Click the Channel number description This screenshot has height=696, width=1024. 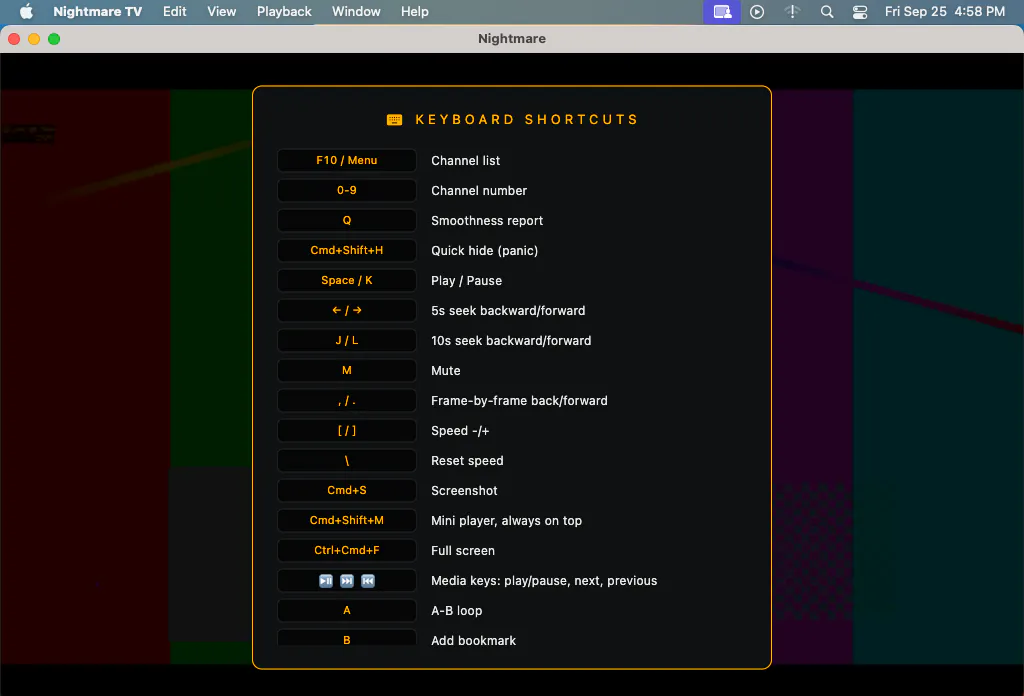point(479,191)
